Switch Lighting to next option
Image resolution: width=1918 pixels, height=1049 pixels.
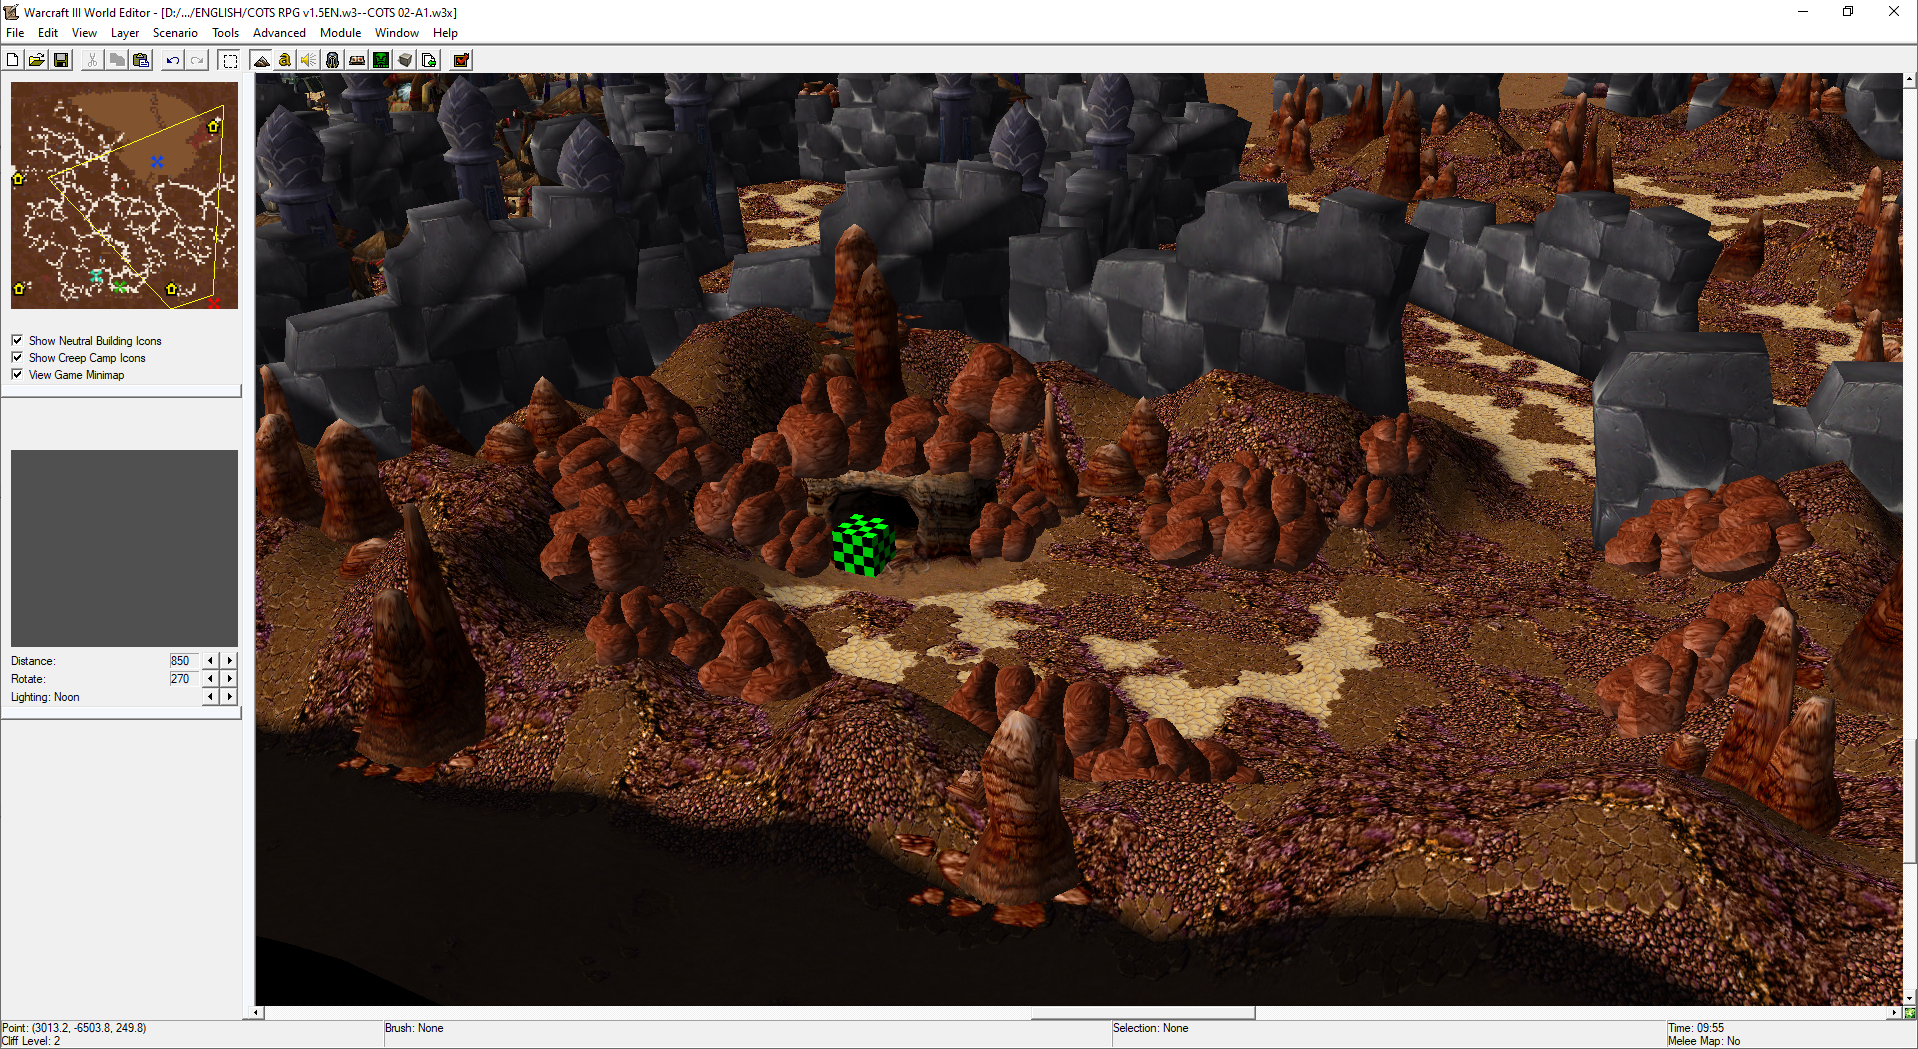(x=229, y=696)
